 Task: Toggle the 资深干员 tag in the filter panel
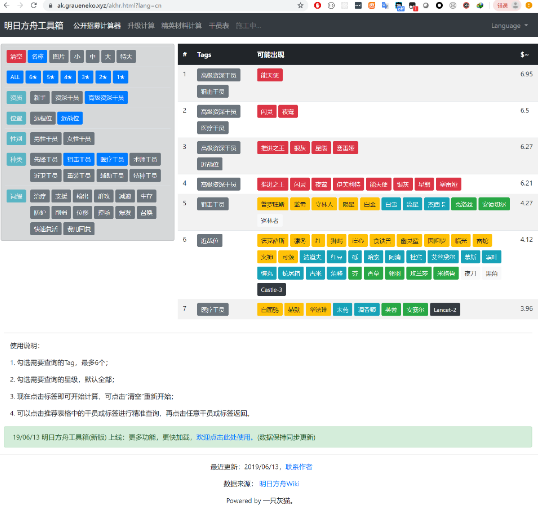67,97
